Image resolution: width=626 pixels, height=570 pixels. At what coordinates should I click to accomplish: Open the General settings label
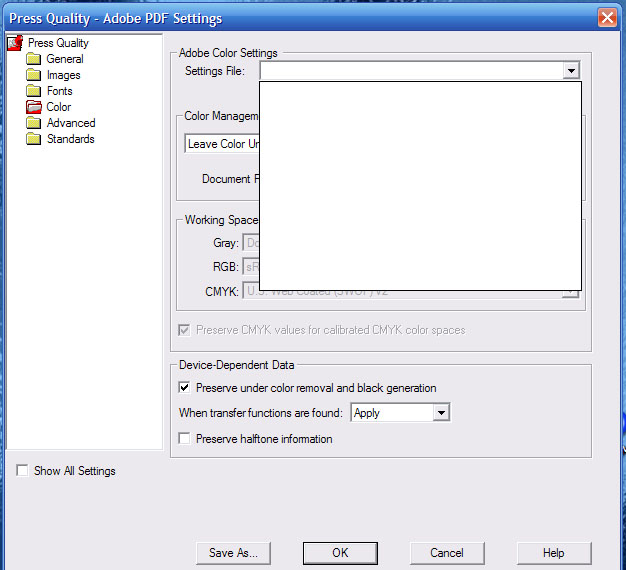[65, 59]
